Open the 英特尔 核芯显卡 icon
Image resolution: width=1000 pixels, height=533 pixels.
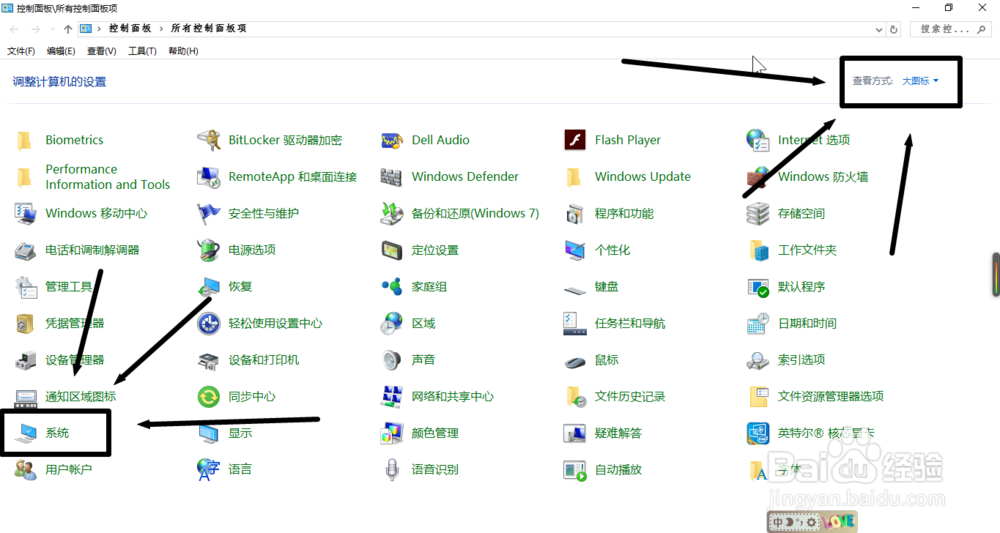pyautogui.click(x=758, y=433)
